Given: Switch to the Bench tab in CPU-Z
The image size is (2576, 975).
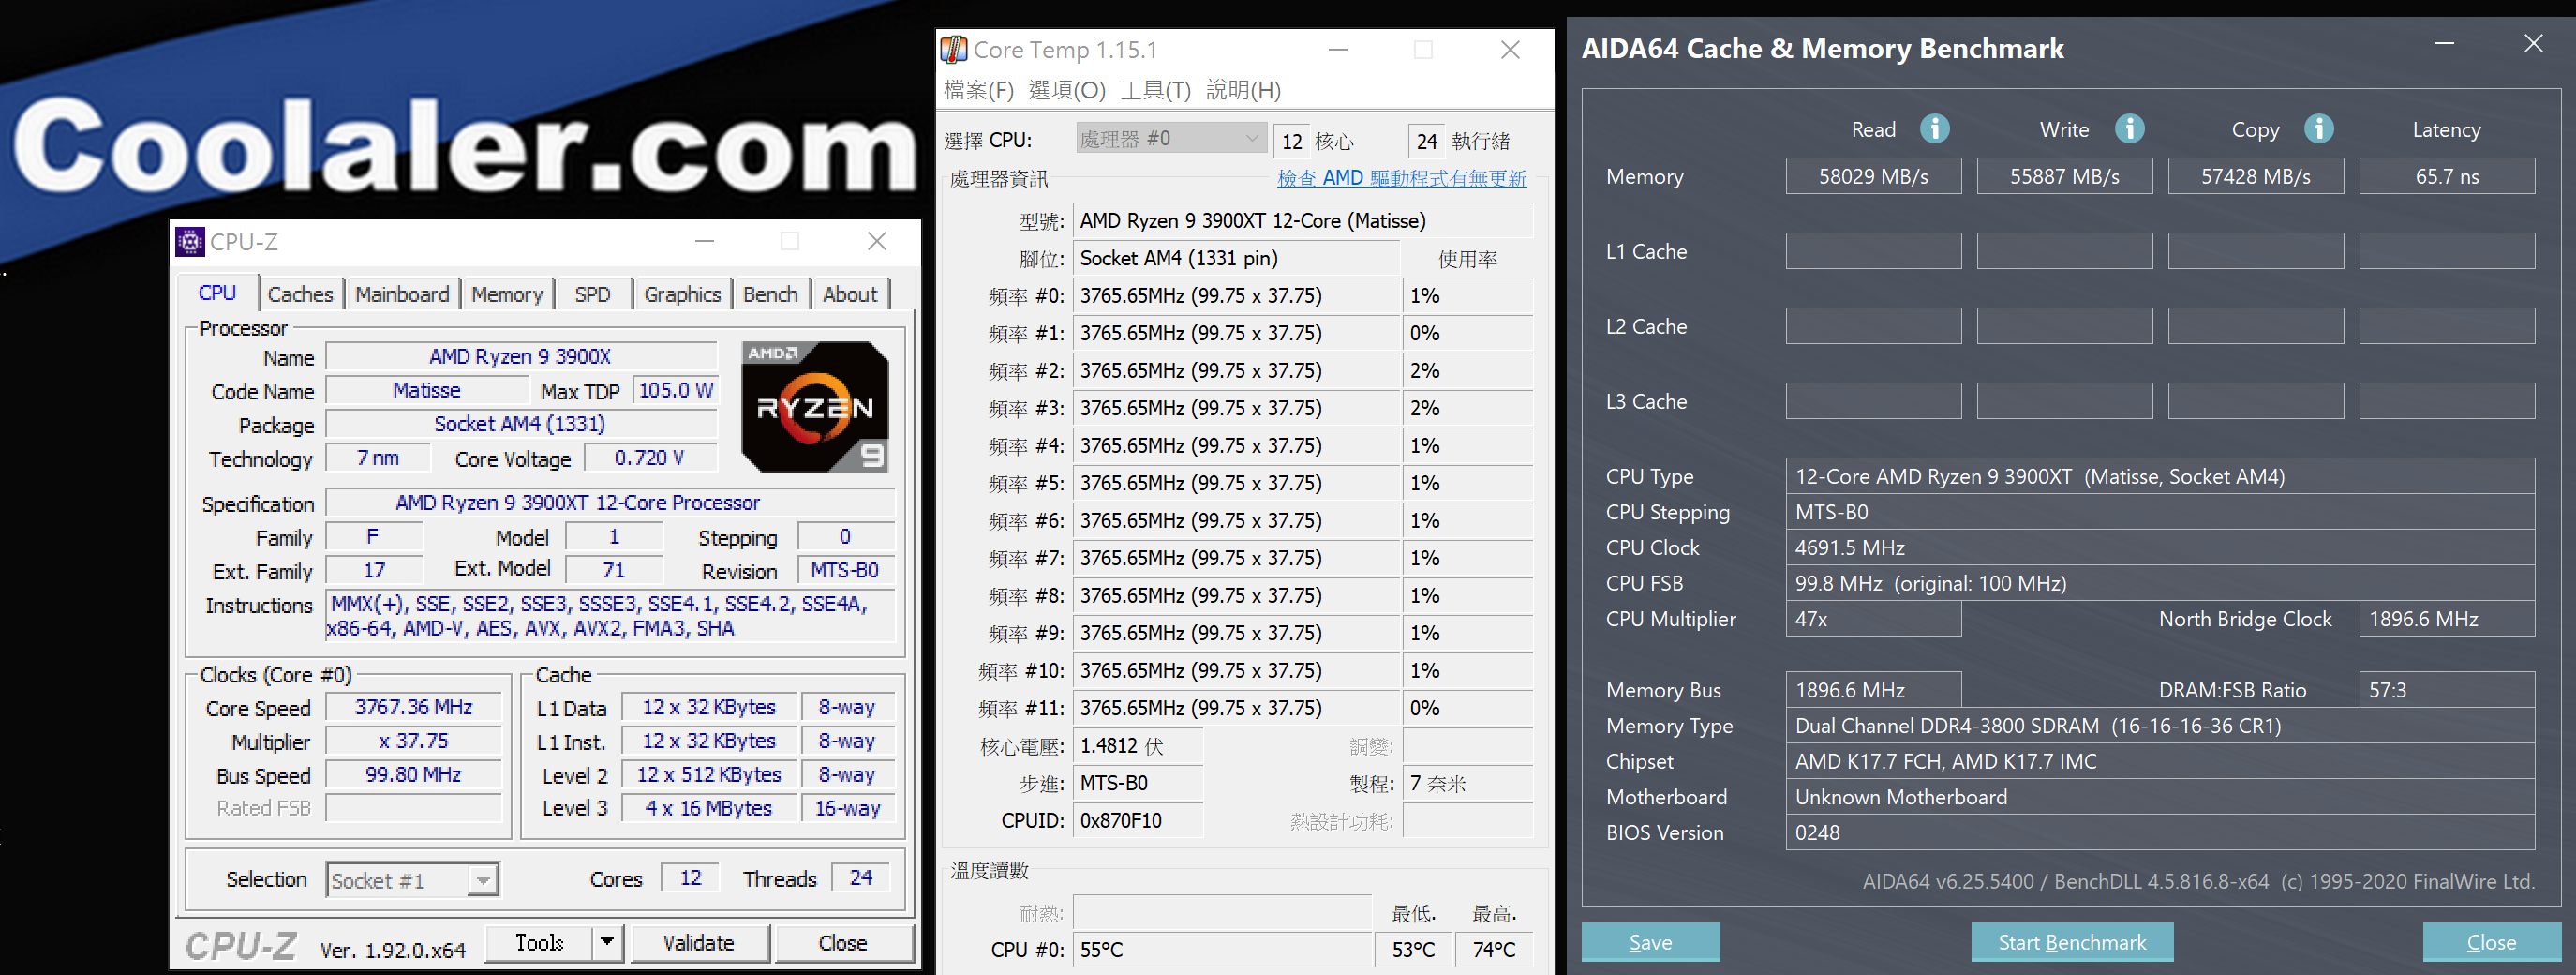Looking at the screenshot, I should point(770,294).
